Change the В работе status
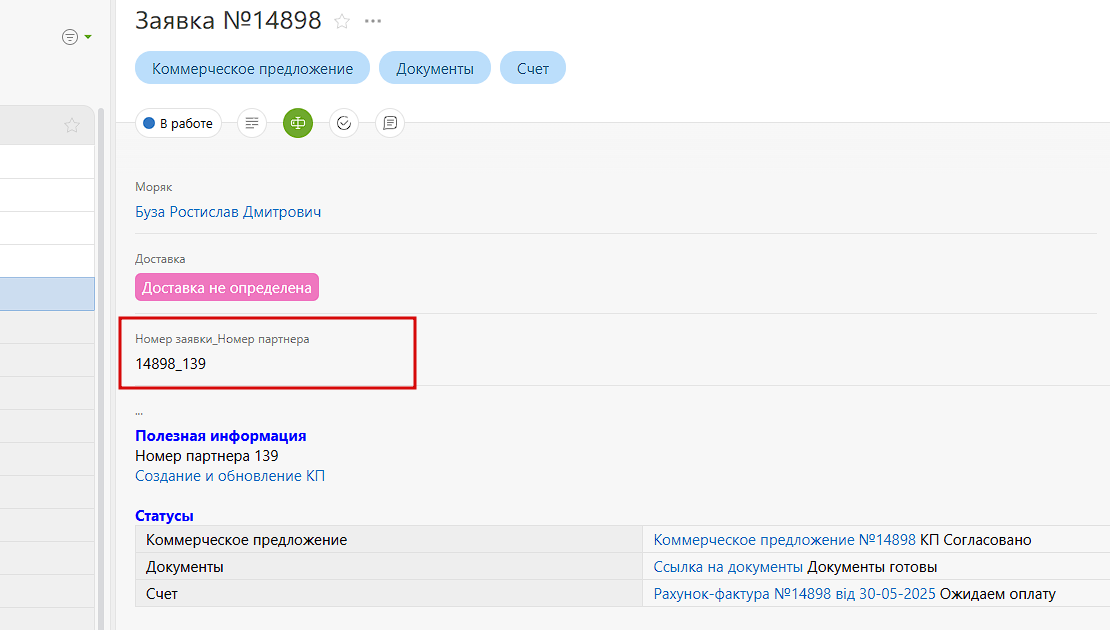The width and height of the screenshot is (1110, 630). tap(178, 123)
